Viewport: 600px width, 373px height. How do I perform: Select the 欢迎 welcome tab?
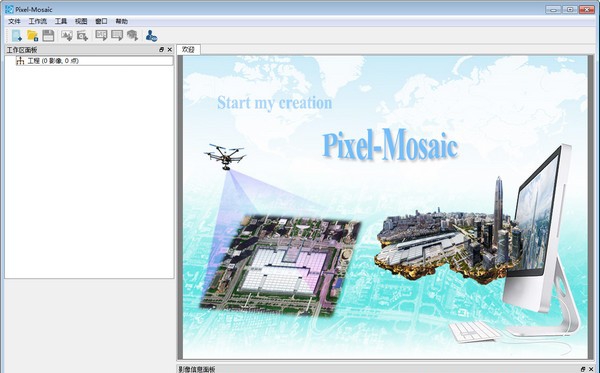pyautogui.click(x=188, y=49)
